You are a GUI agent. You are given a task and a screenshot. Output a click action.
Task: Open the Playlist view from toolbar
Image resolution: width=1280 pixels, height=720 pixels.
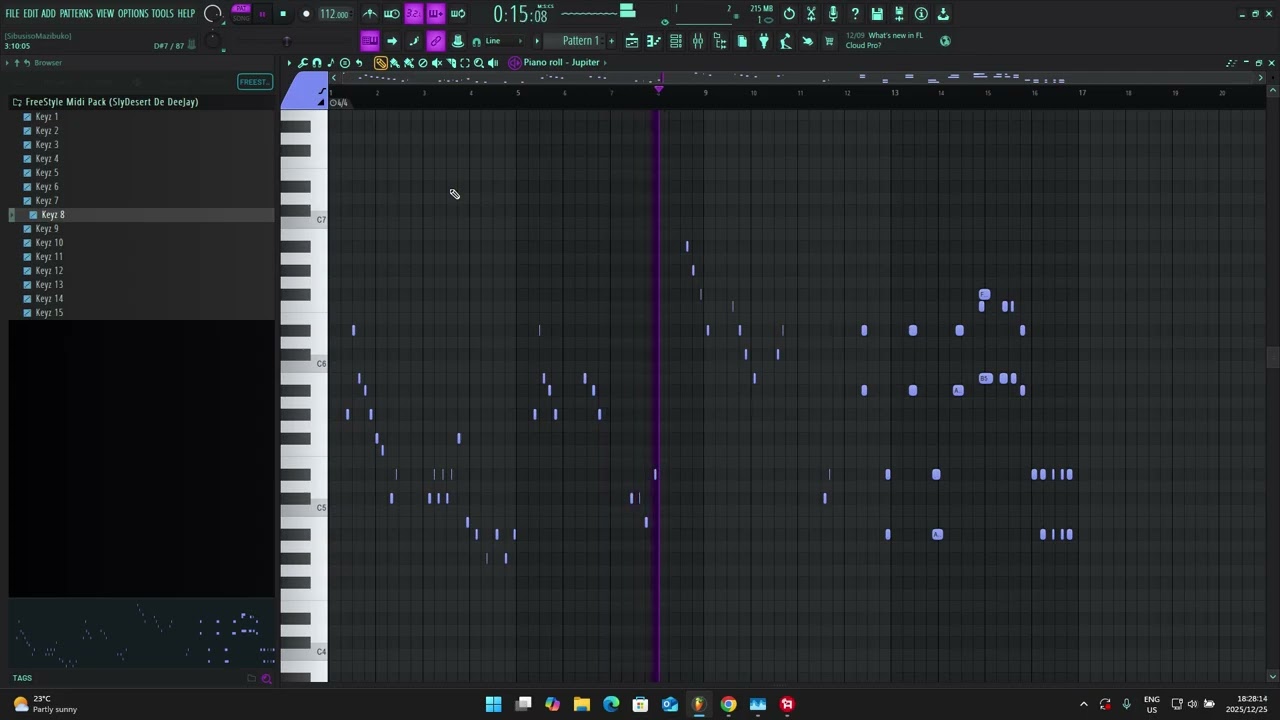tap(632, 41)
